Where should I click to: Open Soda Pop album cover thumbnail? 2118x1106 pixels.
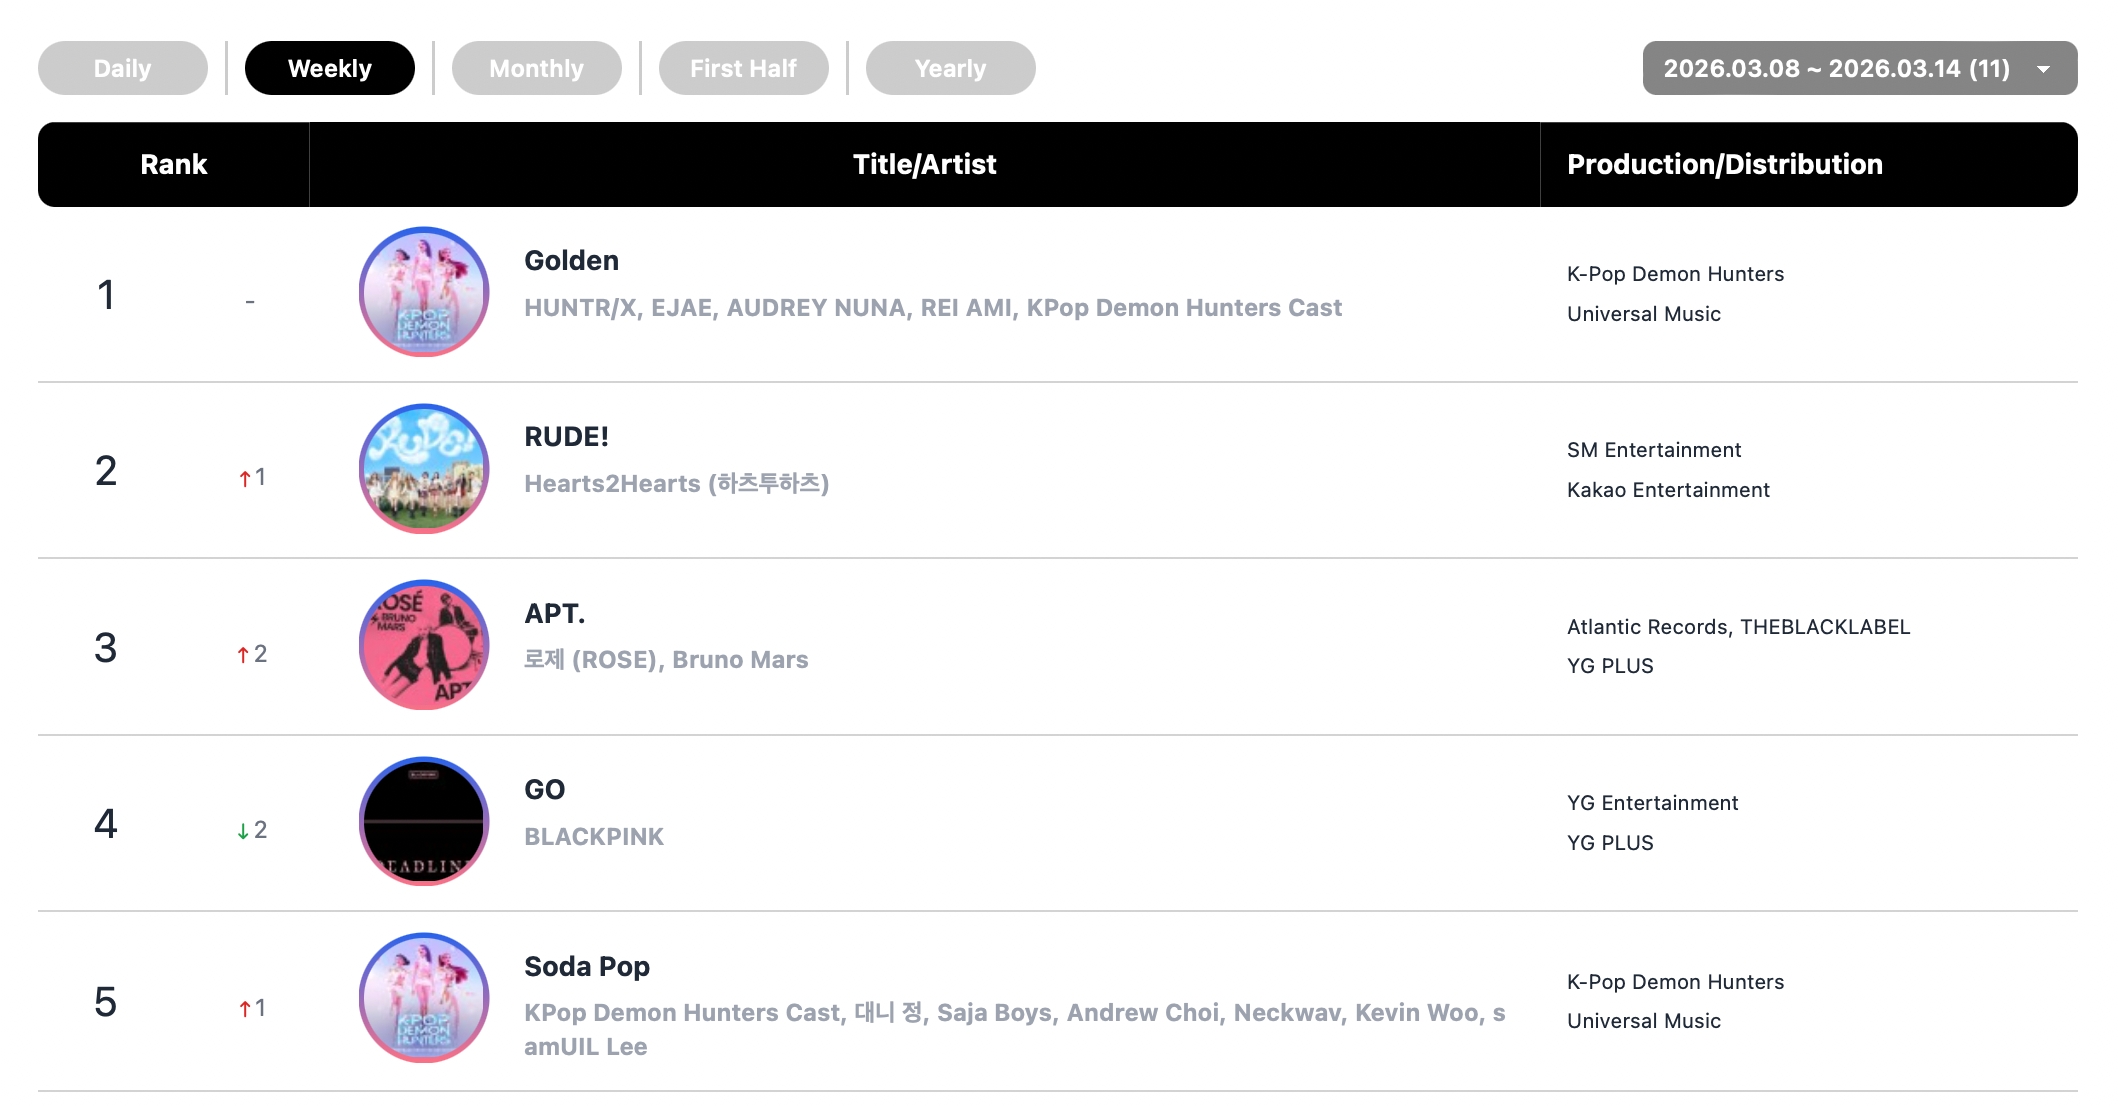click(424, 998)
